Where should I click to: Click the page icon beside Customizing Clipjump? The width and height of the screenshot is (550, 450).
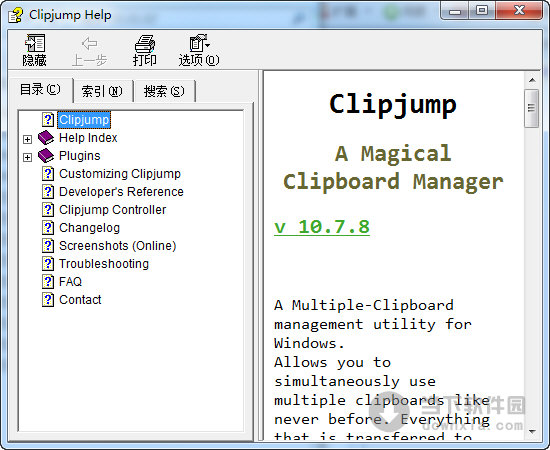point(48,174)
